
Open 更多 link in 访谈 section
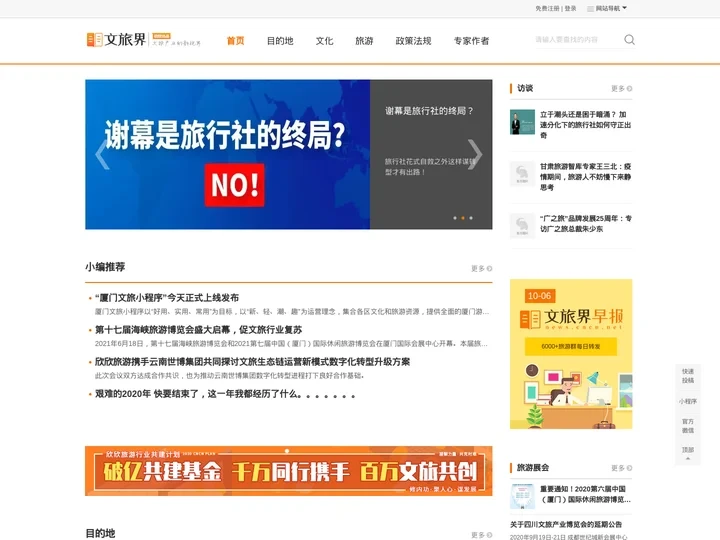pyautogui.click(x=621, y=89)
